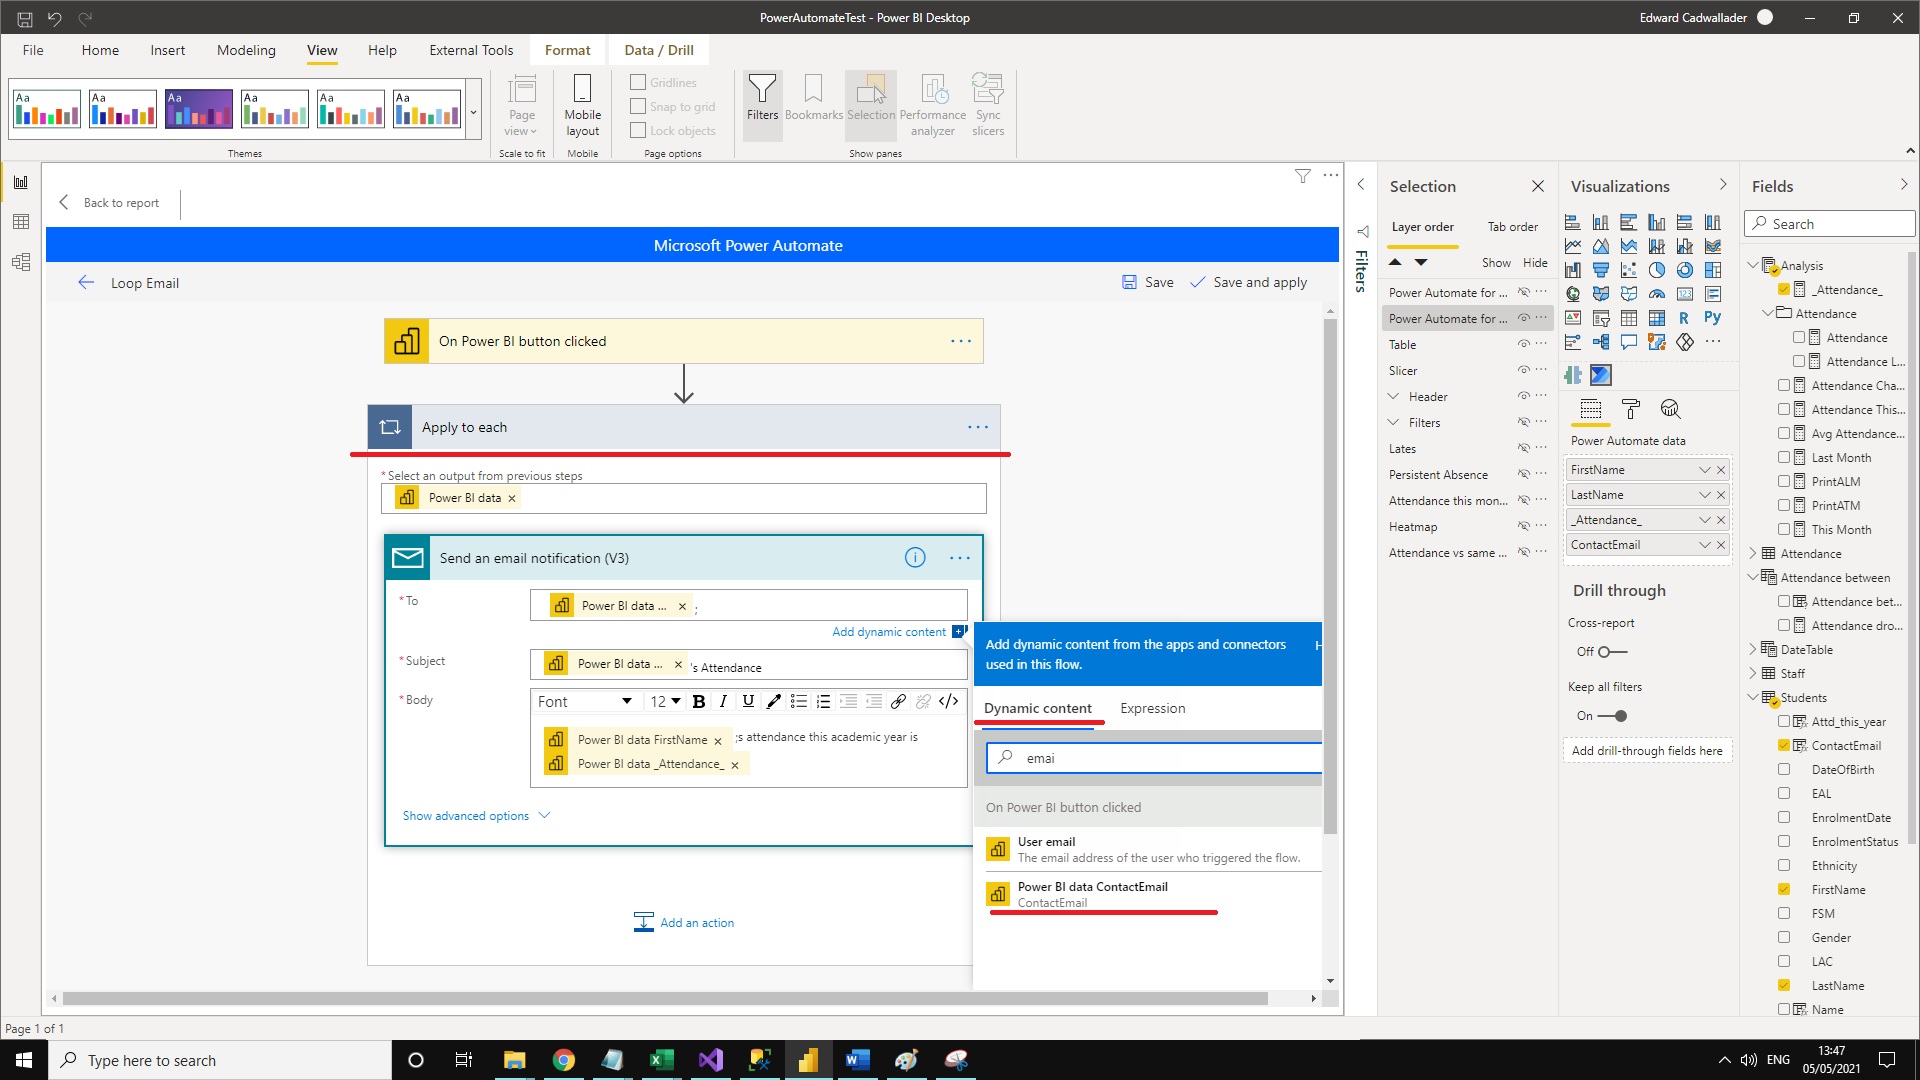The width and height of the screenshot is (1920, 1080).
Task: Check the Last Month measure
Action: pos(1784,457)
